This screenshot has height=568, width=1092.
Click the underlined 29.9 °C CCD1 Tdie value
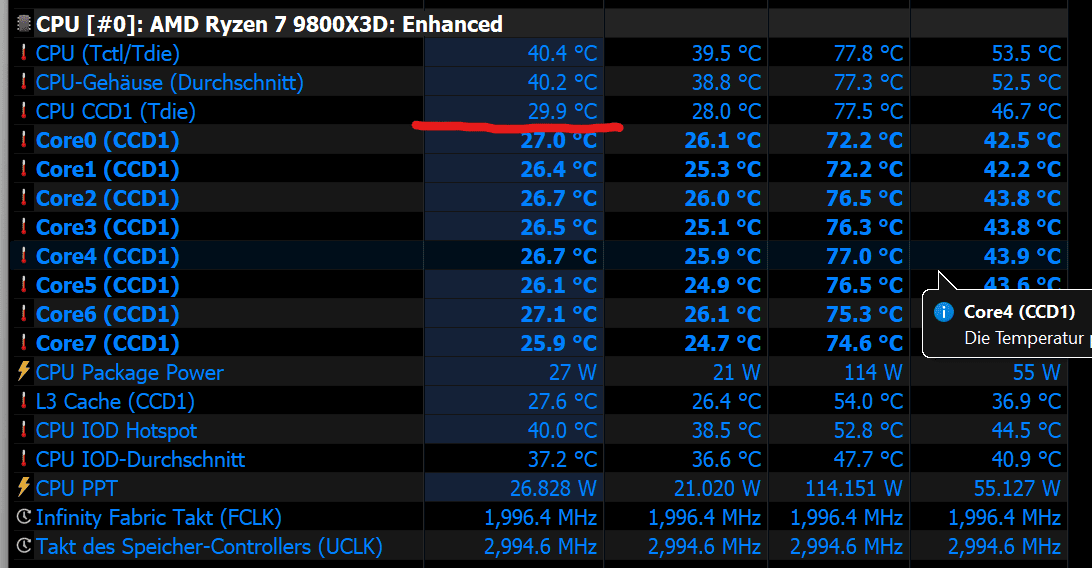(562, 111)
